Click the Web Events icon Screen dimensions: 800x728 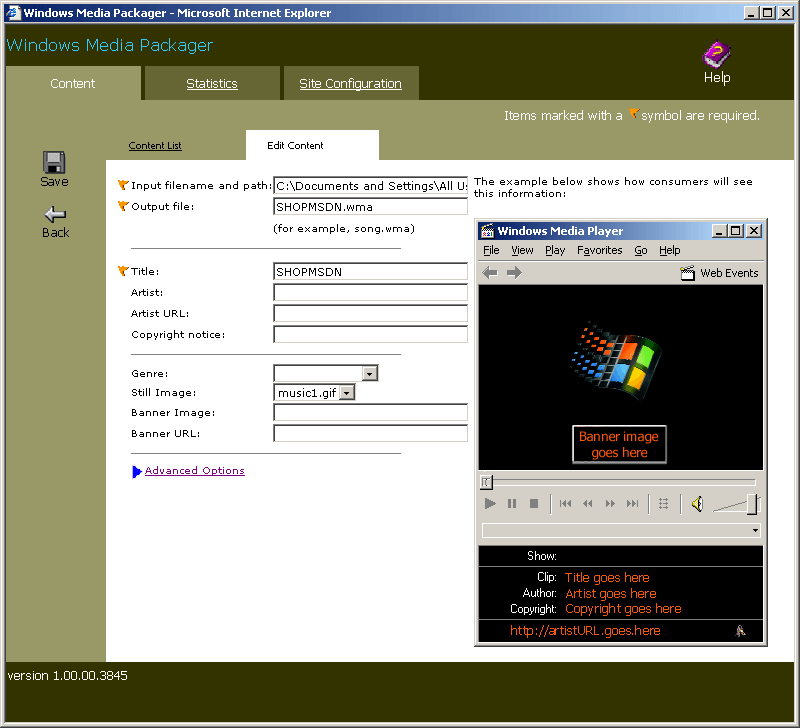pos(688,273)
